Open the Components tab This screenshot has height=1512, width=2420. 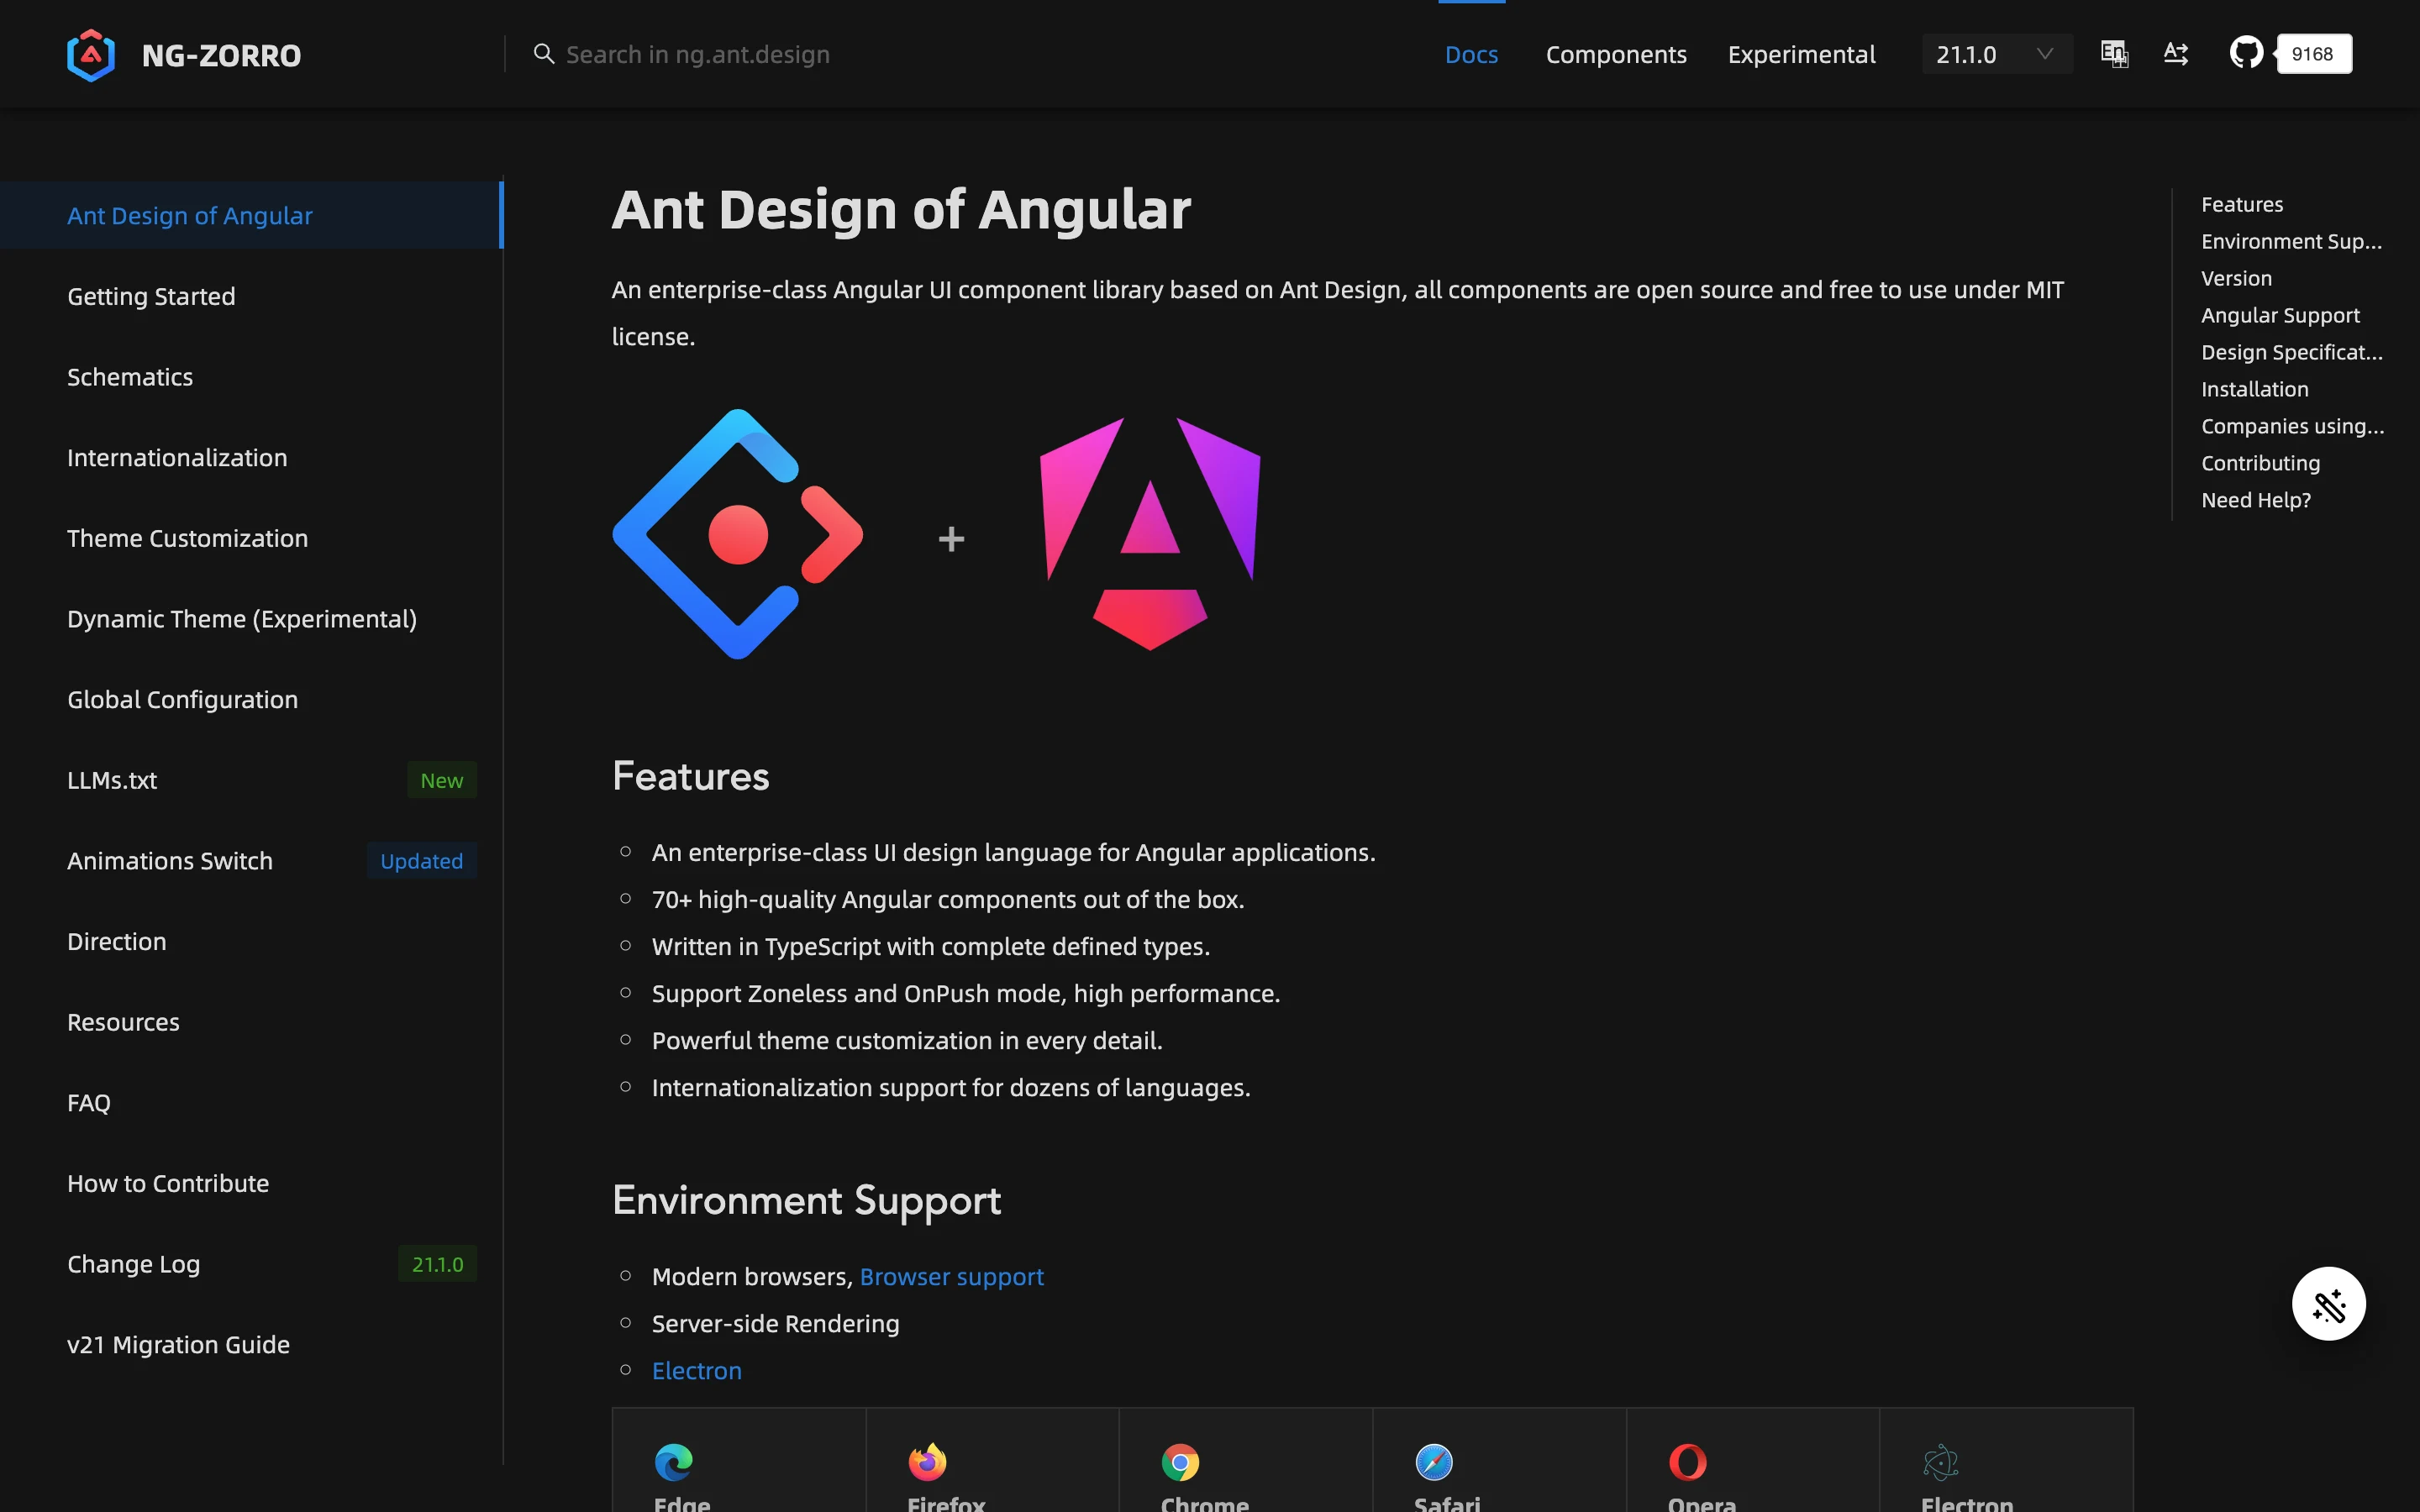[1616, 54]
